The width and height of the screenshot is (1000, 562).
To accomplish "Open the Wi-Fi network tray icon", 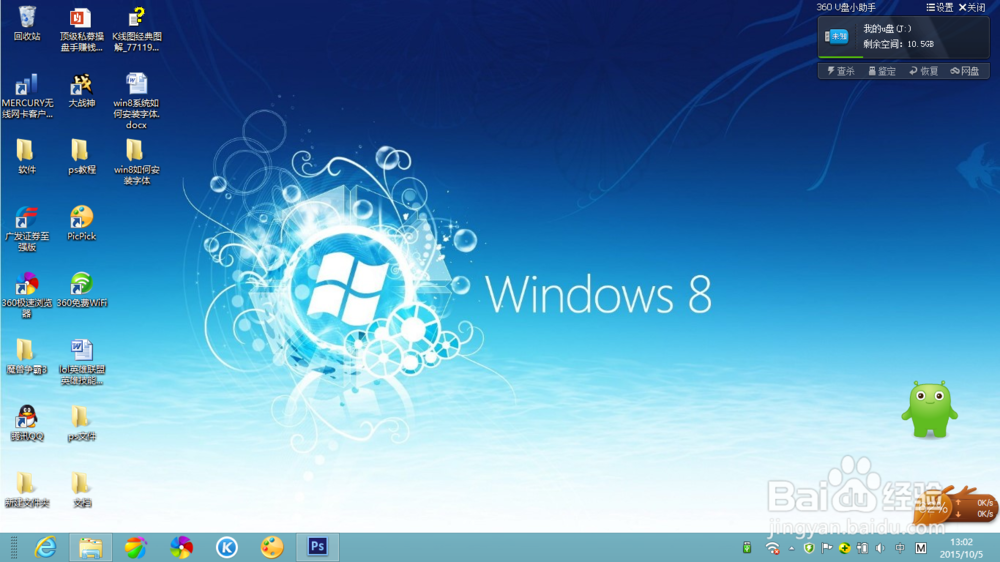I will (772, 548).
